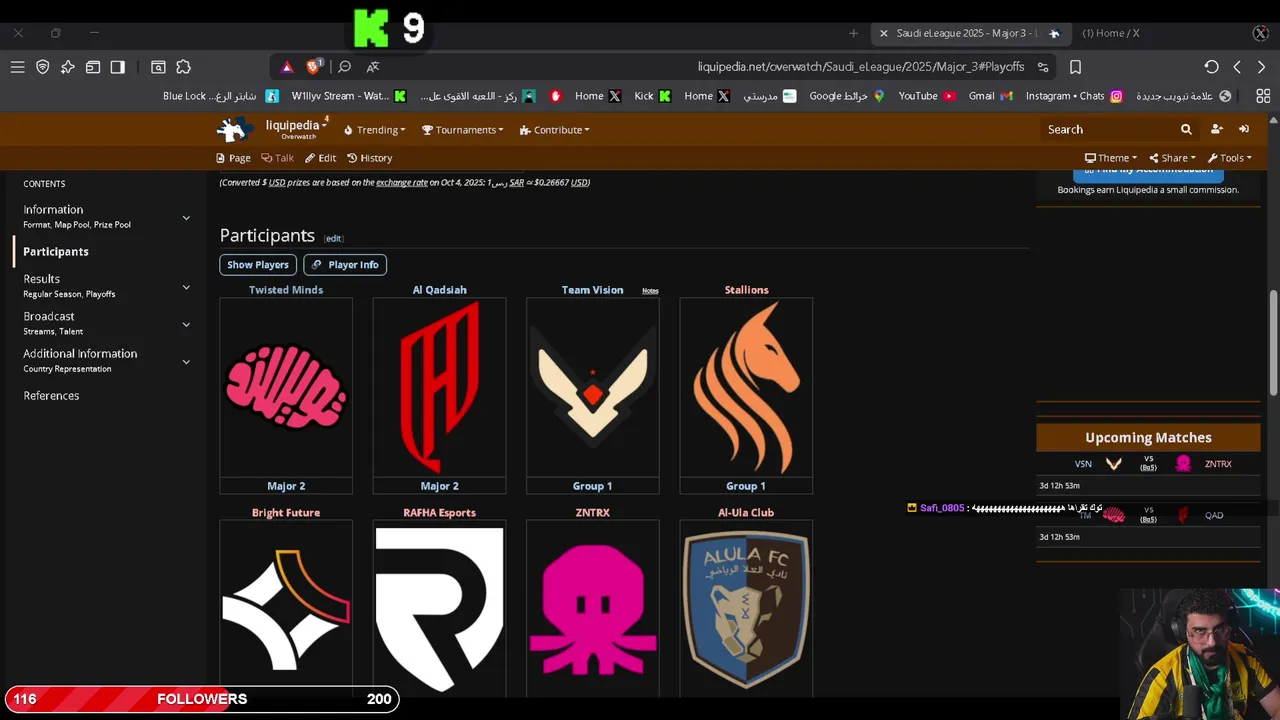Screen dimensions: 1280x720
Task: Click the ZNTRX pink octopus logo
Action: [x=593, y=609]
